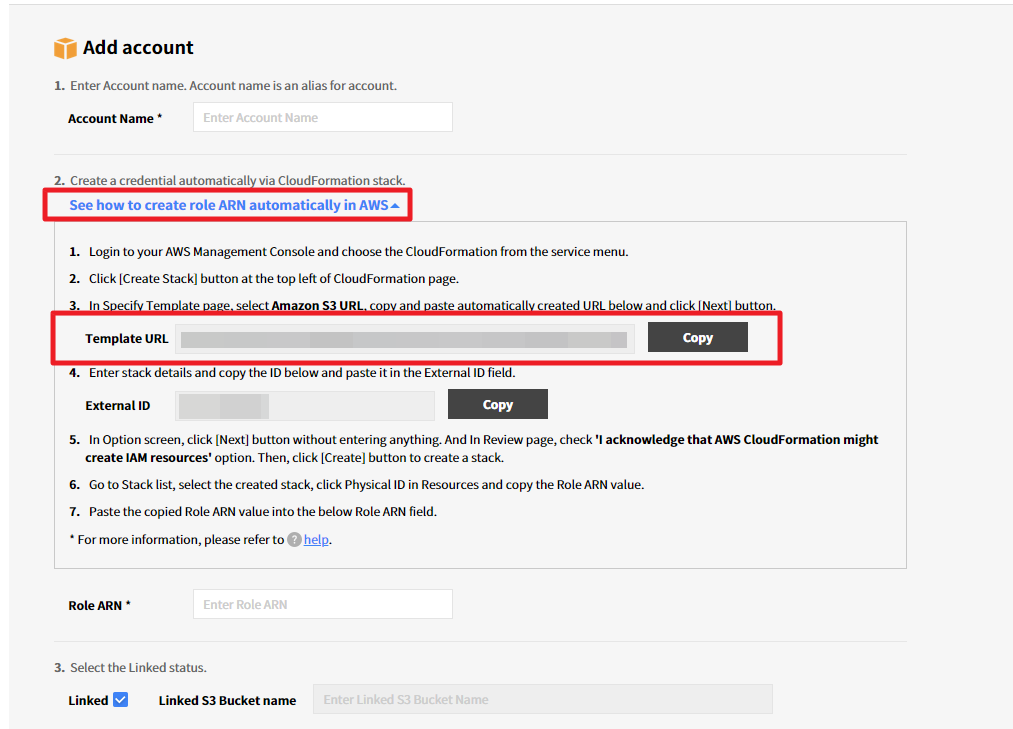Click the 'Role ARN *' field label
The image size is (1013, 729).
(99, 605)
